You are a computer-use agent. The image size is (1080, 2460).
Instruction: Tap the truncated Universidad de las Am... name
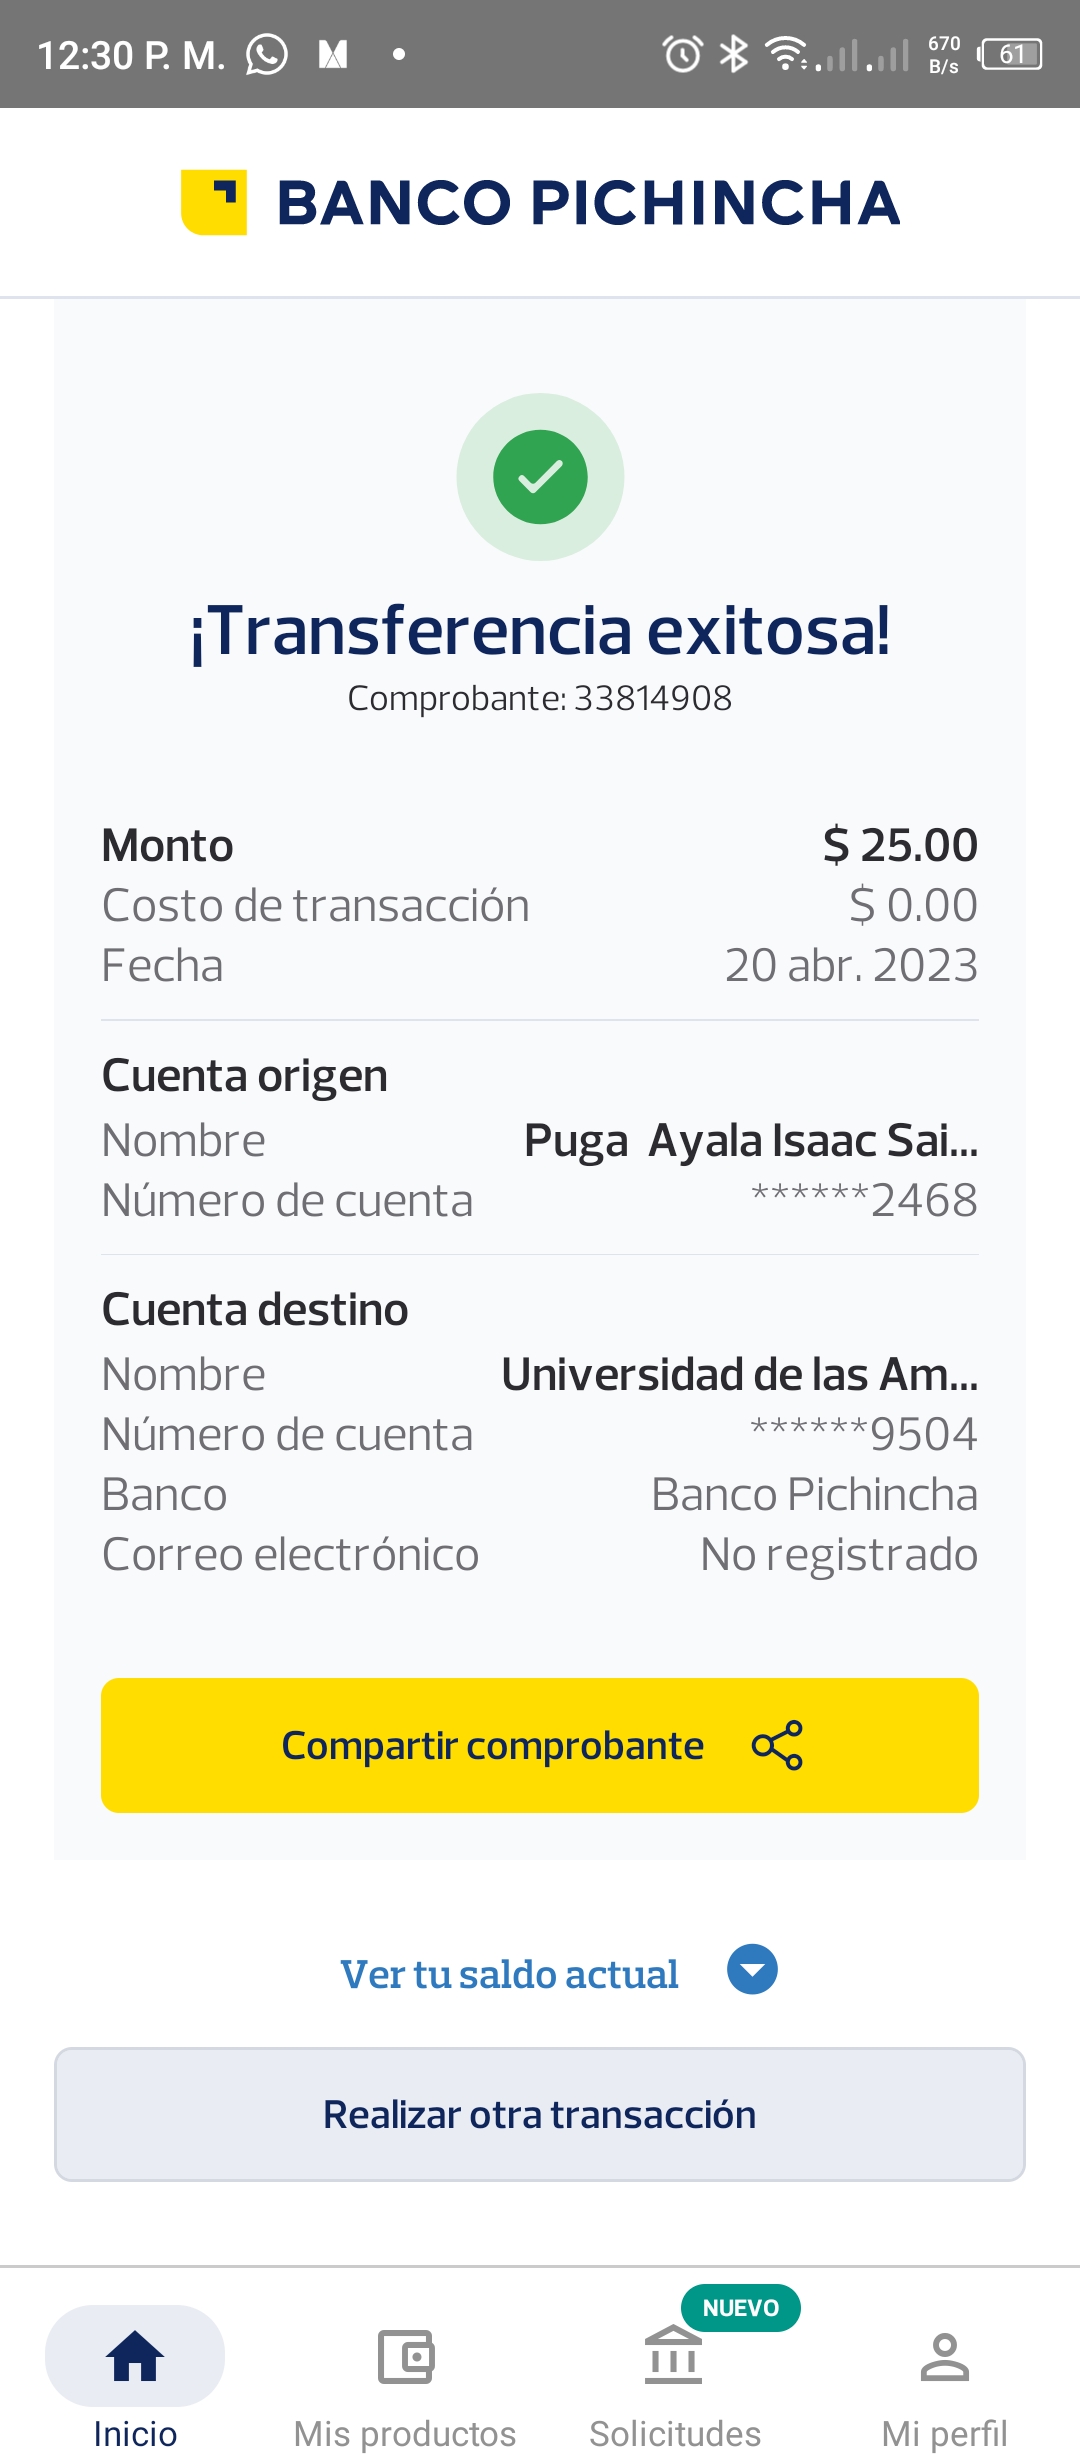tap(739, 1374)
